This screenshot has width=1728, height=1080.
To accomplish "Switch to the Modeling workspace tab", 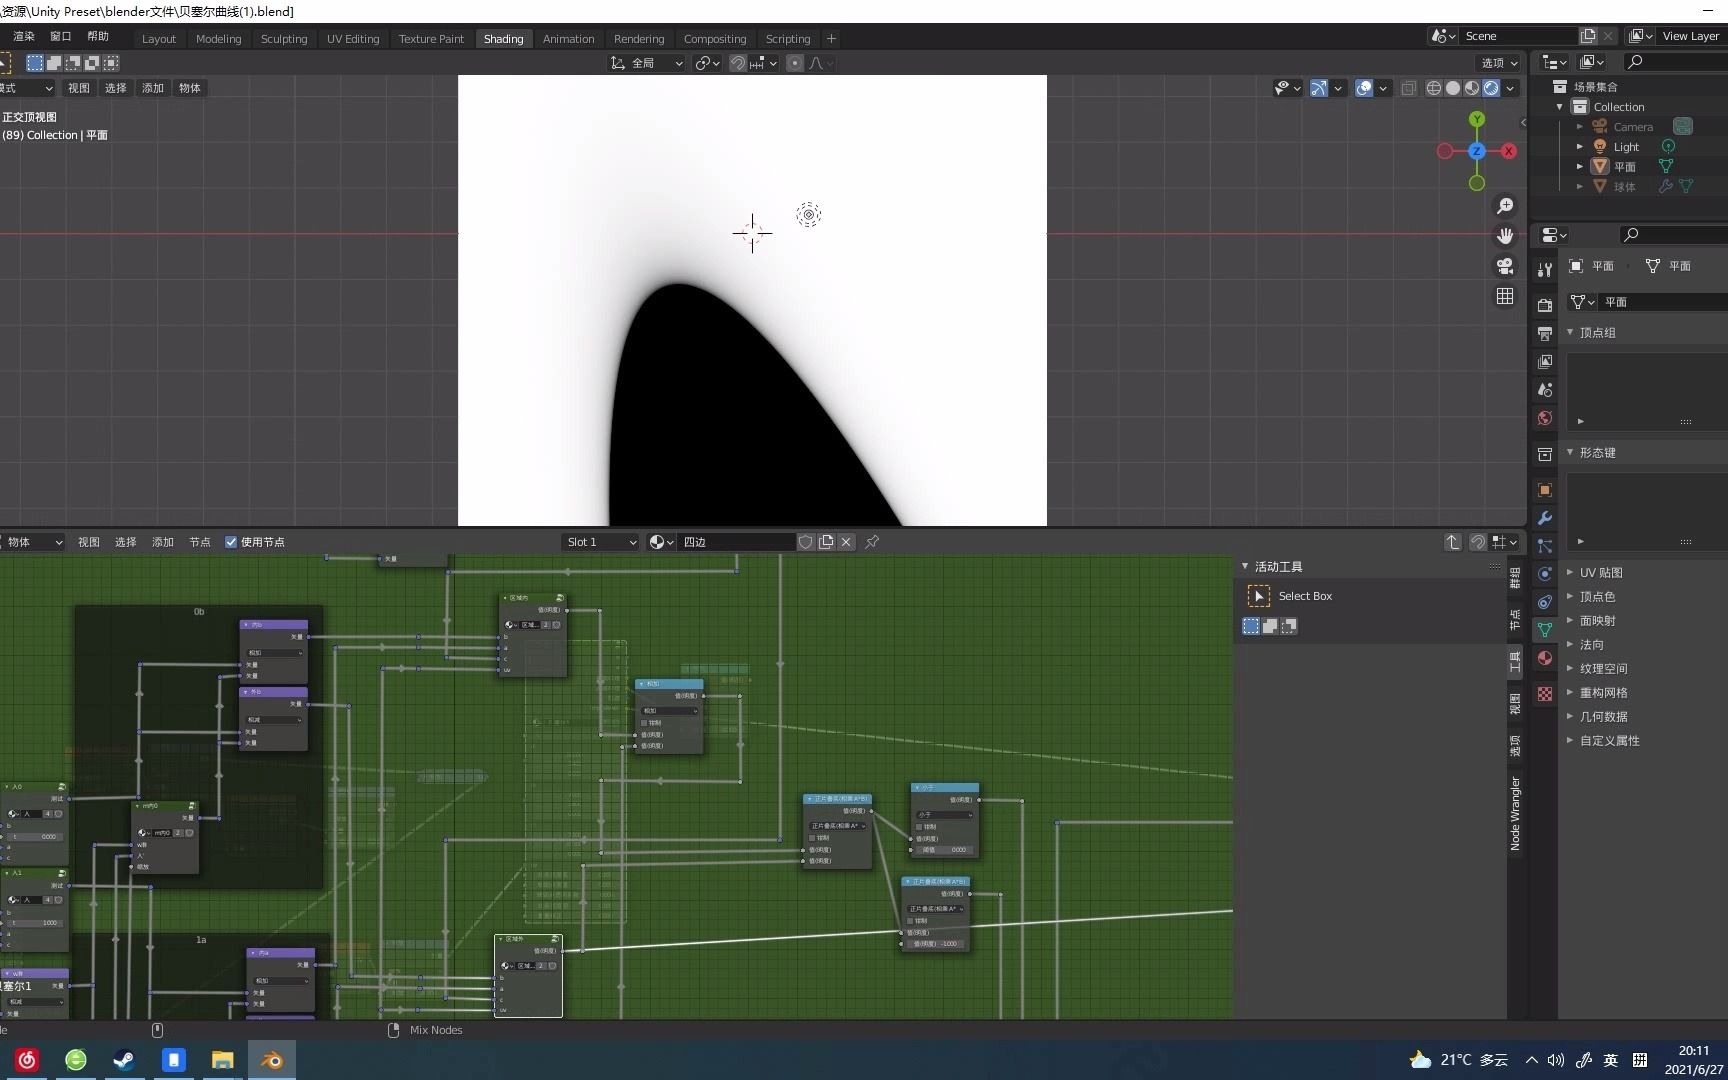I will click(x=218, y=38).
